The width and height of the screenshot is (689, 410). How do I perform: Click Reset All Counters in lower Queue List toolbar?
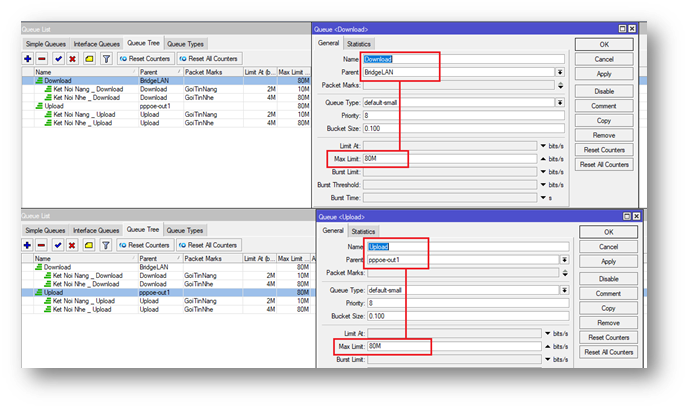pos(208,245)
